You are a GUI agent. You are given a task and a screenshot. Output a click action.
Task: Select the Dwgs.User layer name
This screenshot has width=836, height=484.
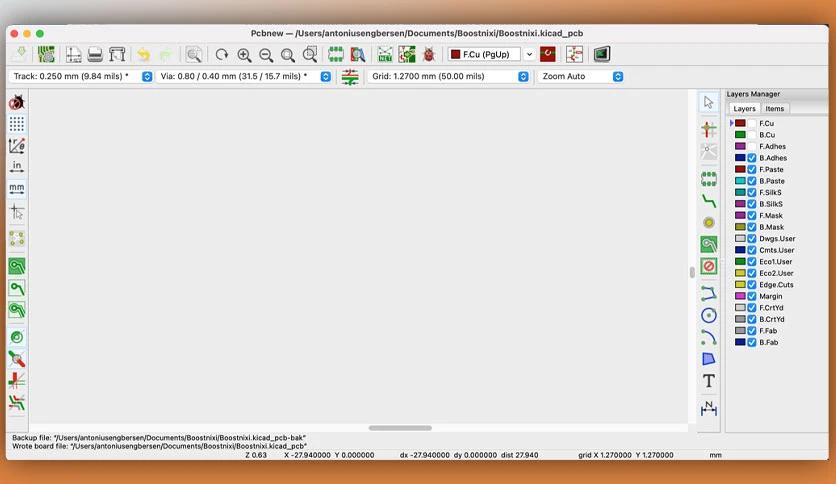[x=777, y=239]
